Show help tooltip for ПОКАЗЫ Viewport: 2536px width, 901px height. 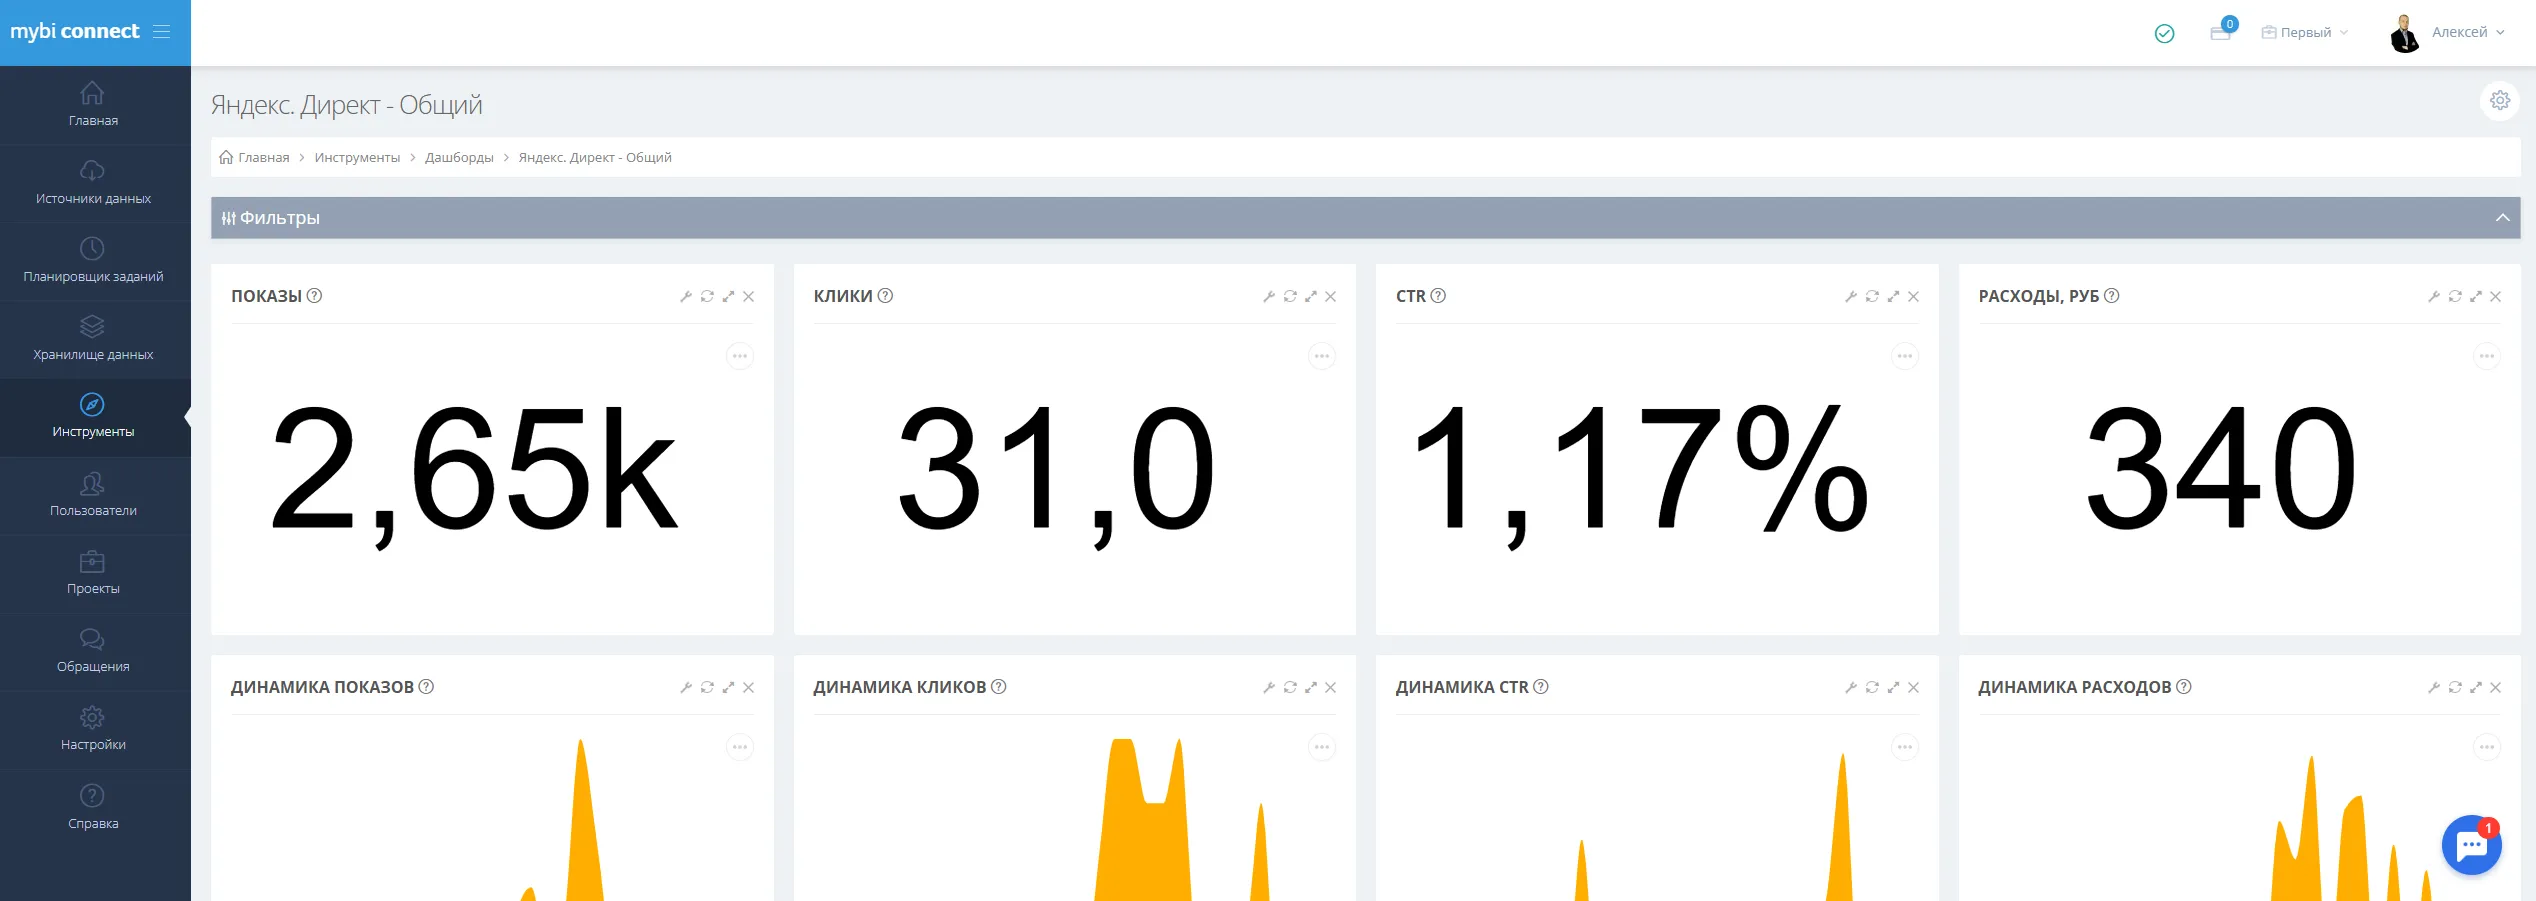tap(315, 296)
